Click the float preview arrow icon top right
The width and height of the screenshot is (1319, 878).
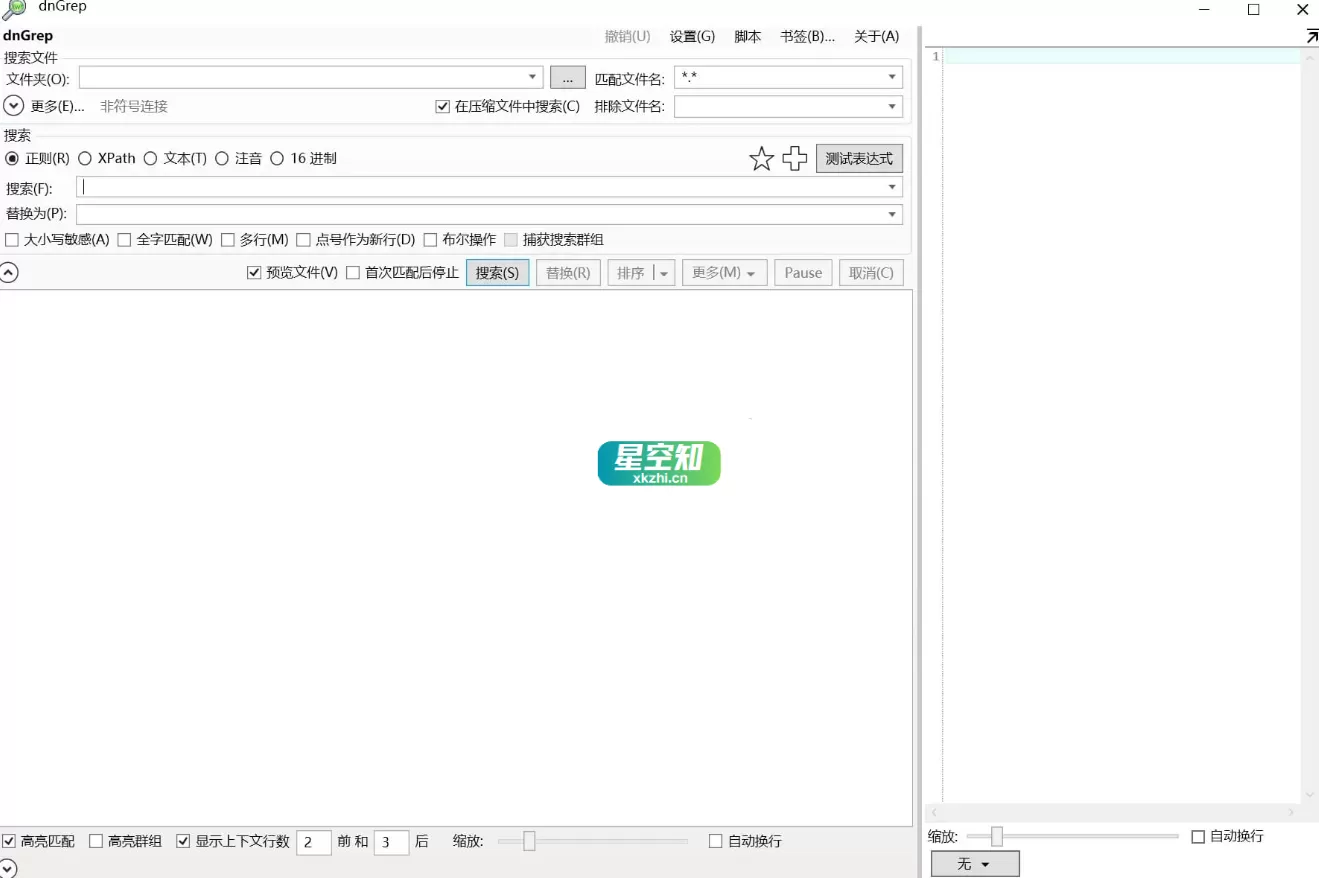(x=1312, y=34)
